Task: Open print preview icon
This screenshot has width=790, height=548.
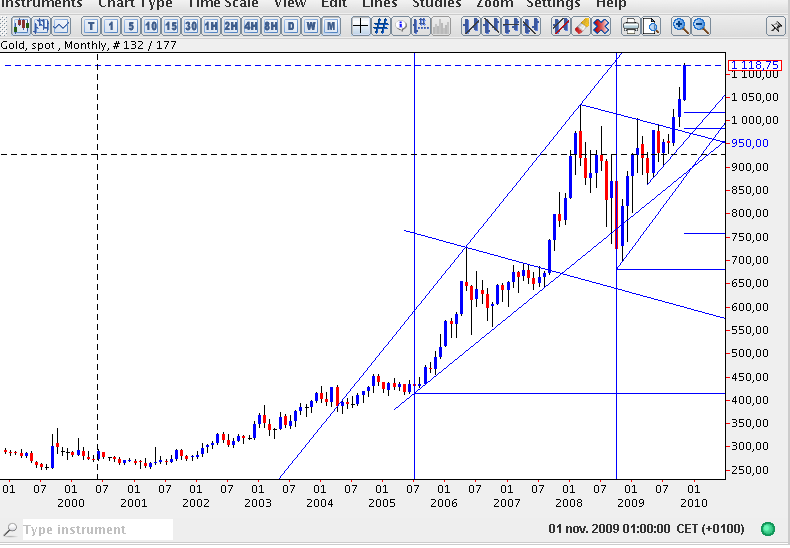Action: click(651, 26)
